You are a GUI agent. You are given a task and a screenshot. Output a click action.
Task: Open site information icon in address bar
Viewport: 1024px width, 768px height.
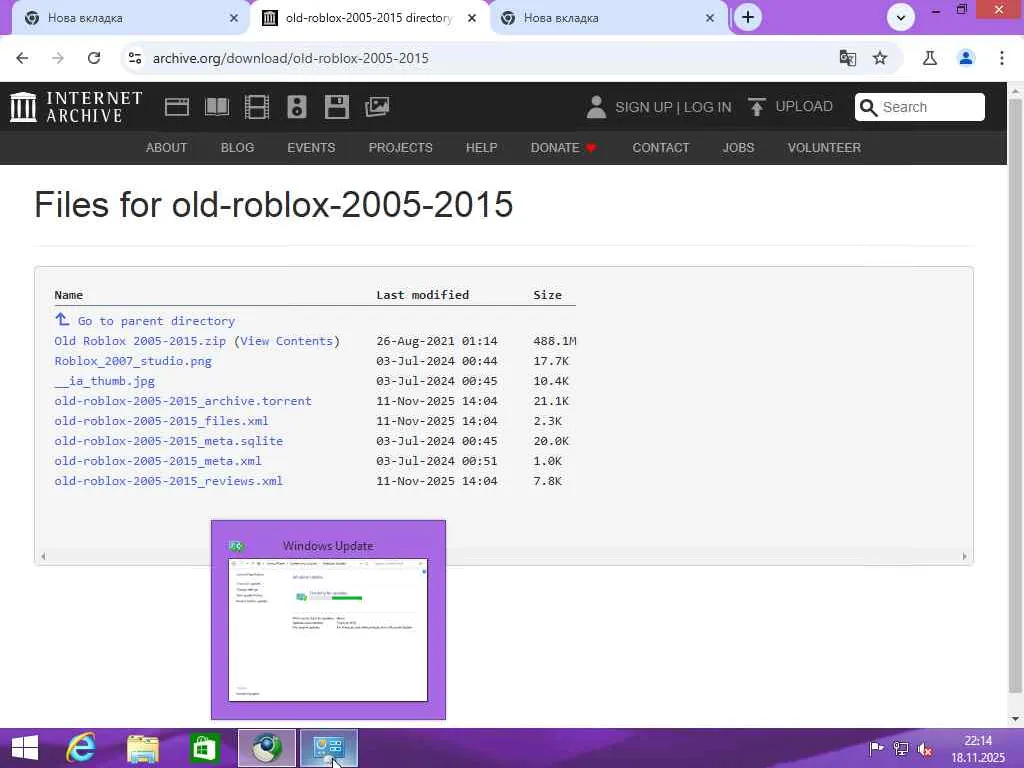(135, 58)
